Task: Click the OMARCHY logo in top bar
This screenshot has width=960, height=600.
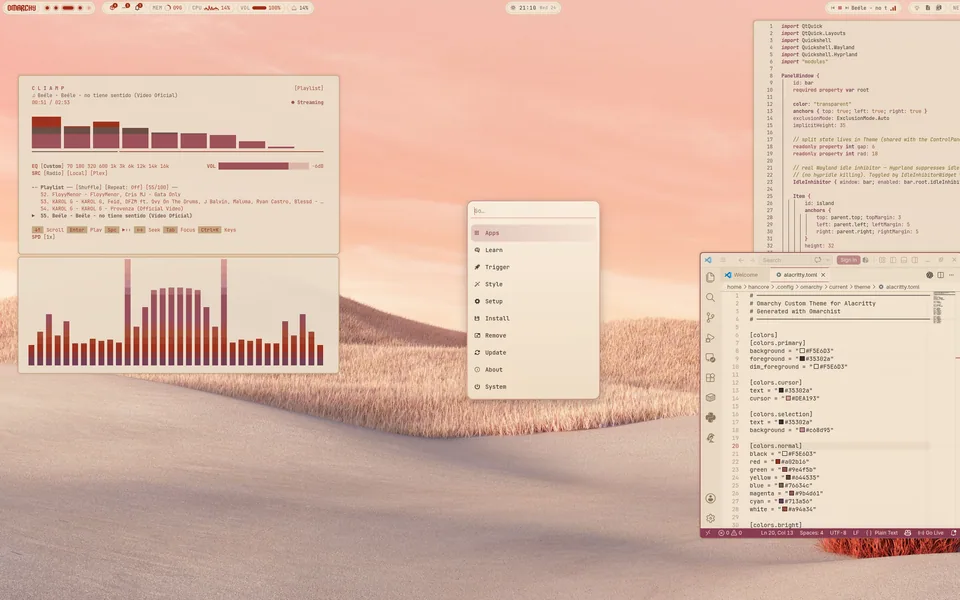Action: pyautogui.click(x=22, y=8)
